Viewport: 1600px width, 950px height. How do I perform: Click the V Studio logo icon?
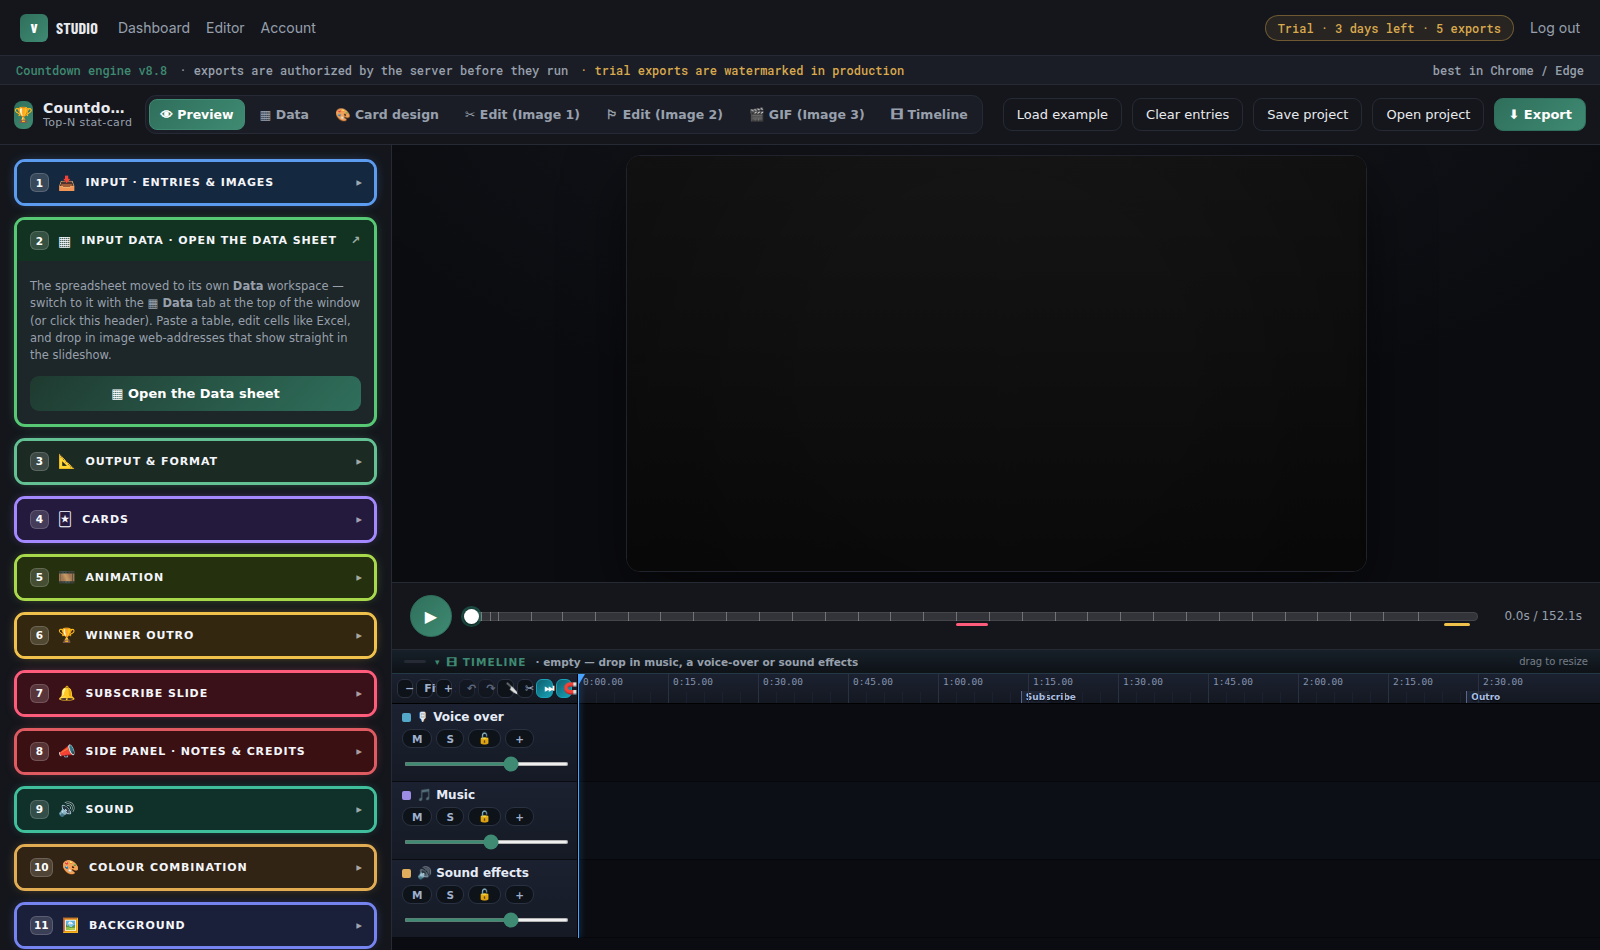pyautogui.click(x=34, y=28)
